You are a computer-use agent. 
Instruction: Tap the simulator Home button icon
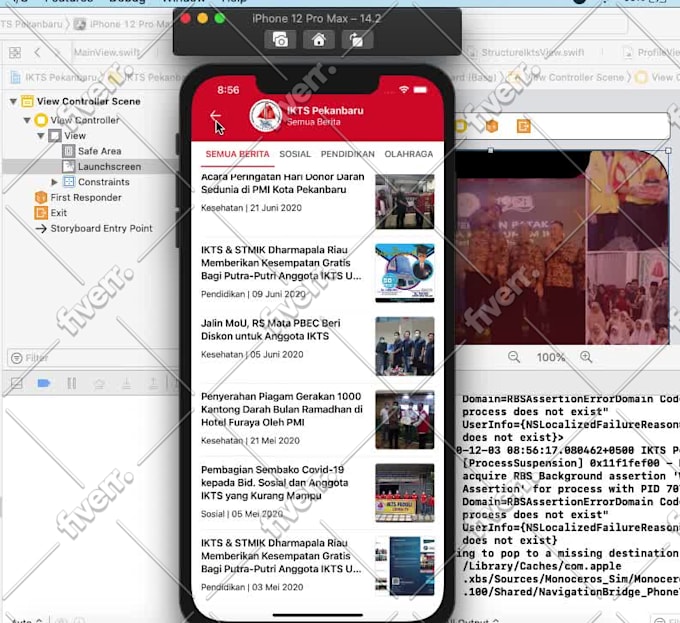[318, 40]
